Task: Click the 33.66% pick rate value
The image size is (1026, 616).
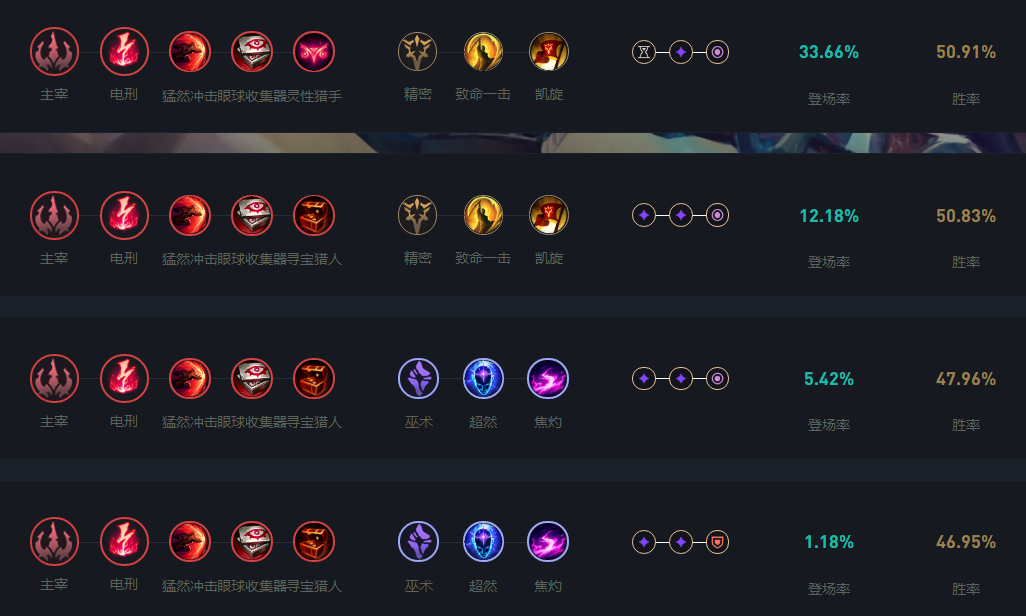Action: point(829,52)
